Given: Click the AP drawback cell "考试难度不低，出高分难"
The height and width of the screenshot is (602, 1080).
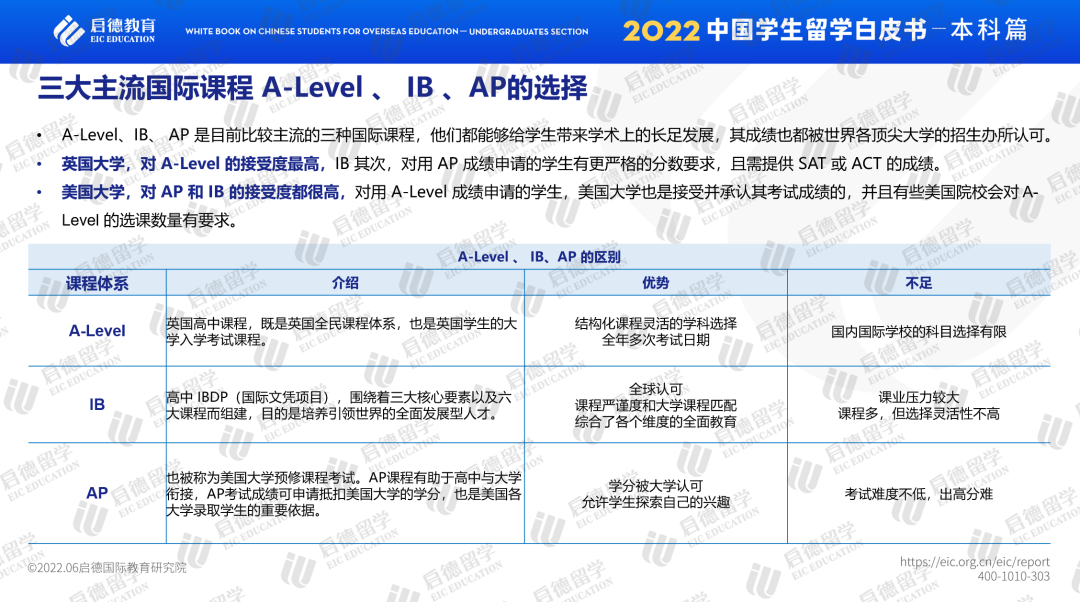Looking at the screenshot, I should 918,494.
